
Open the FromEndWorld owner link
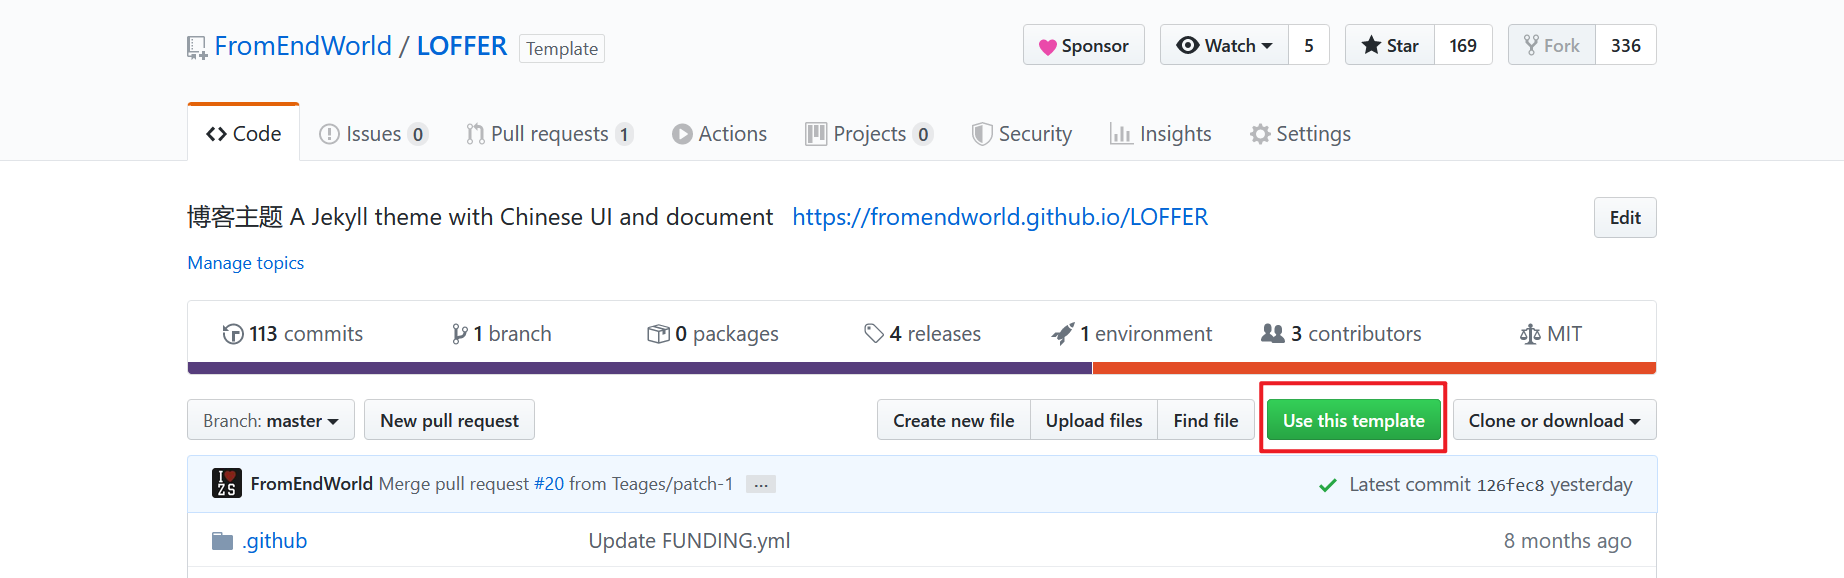tap(303, 46)
